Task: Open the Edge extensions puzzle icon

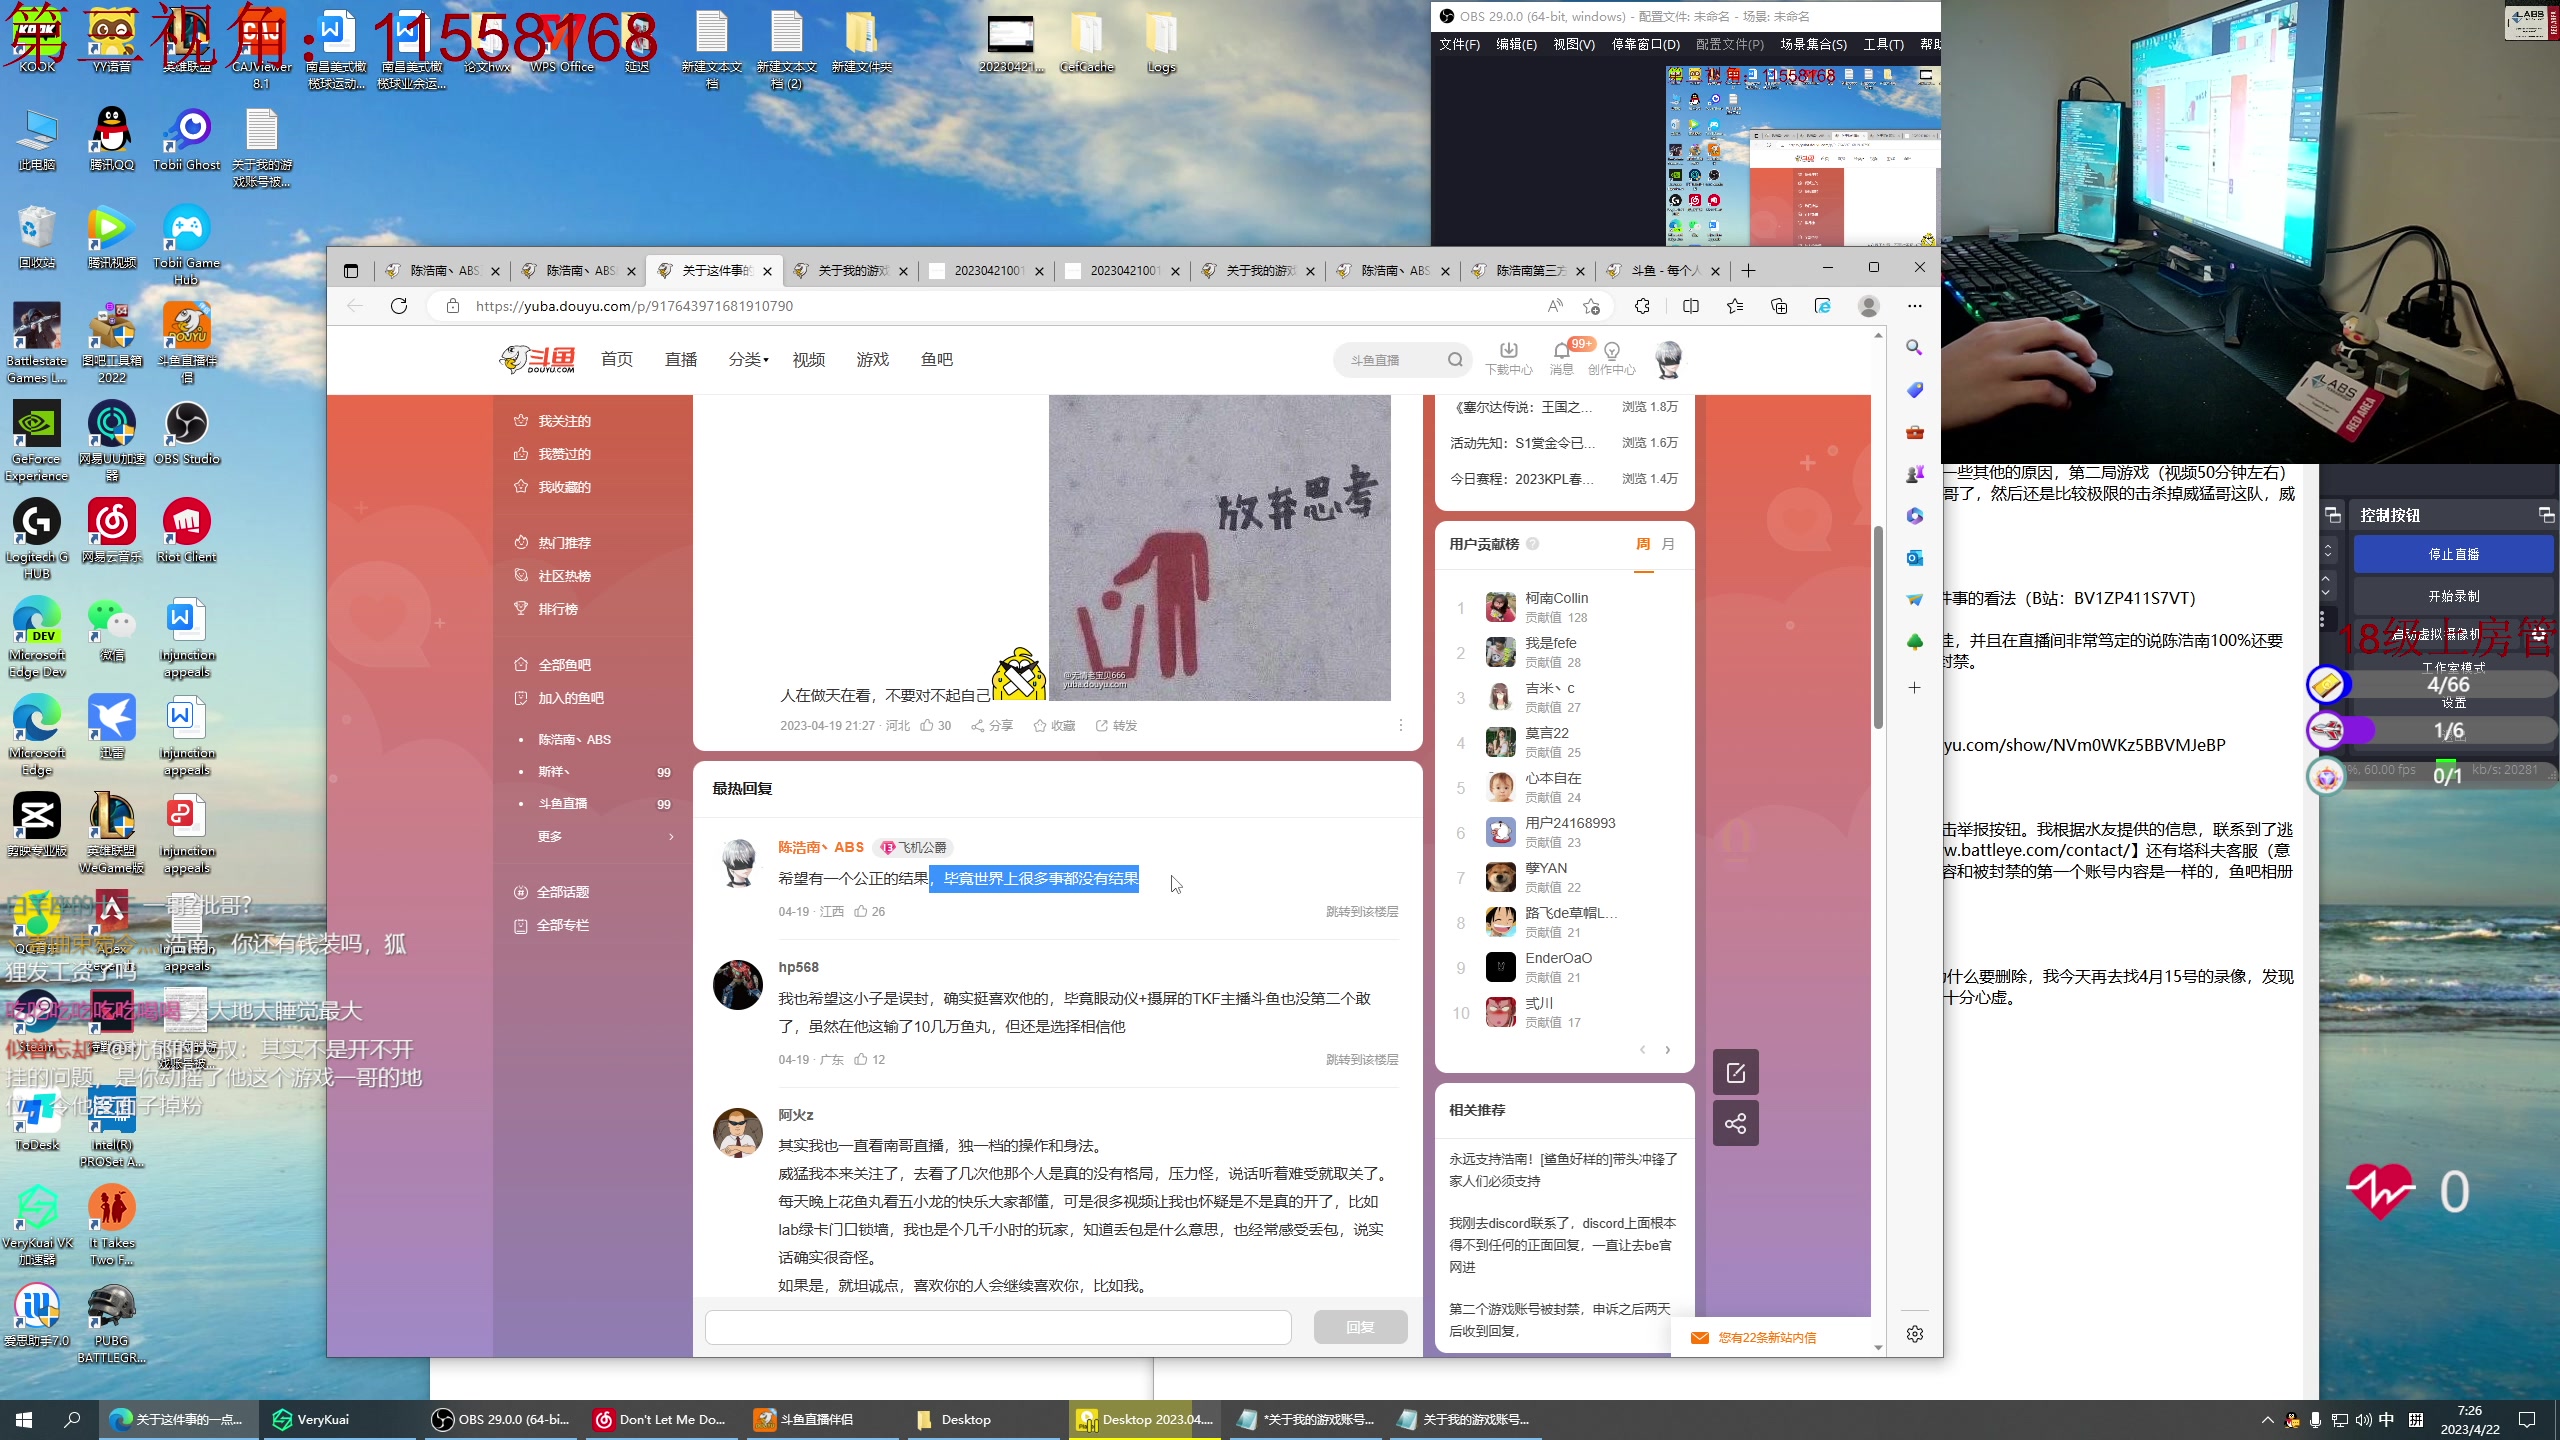Action: pos(1642,306)
